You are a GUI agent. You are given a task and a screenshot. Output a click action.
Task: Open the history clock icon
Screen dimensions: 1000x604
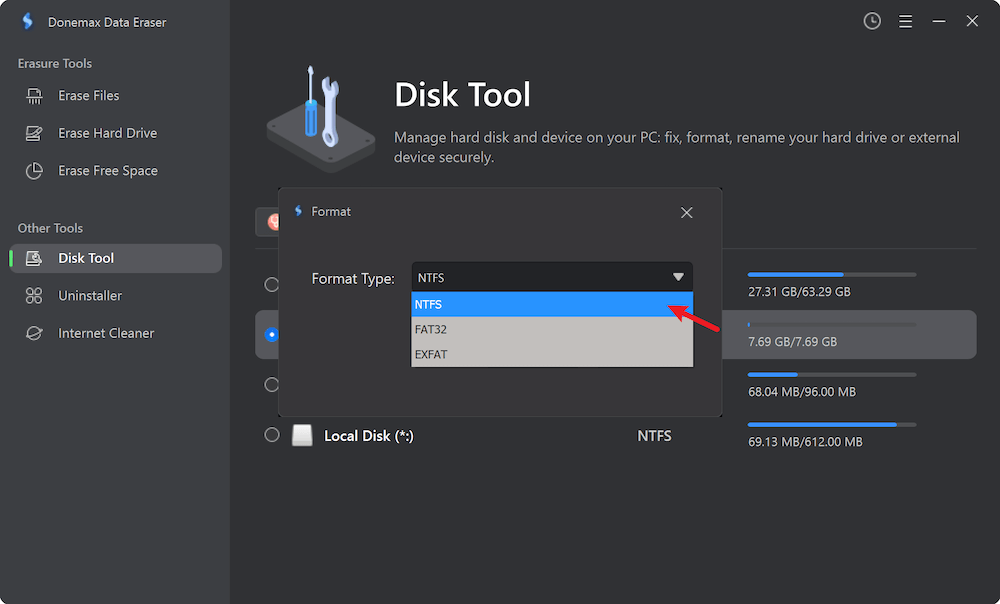[x=871, y=20]
